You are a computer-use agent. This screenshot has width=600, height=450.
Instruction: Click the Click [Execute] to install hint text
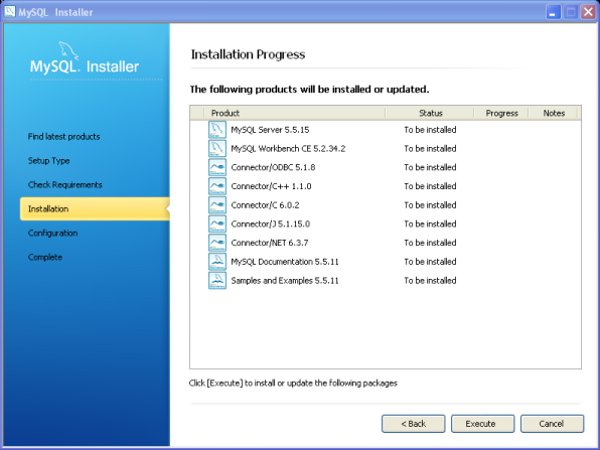point(293,383)
